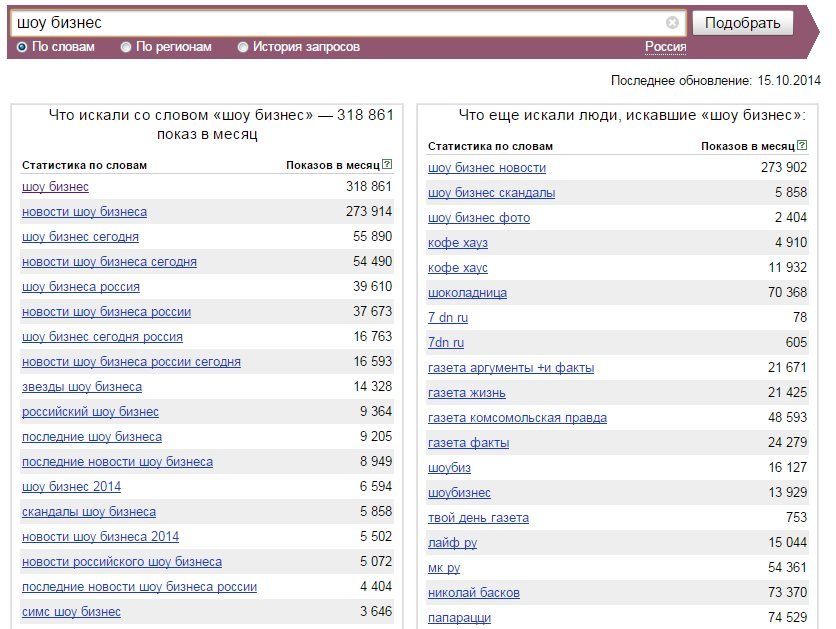Clear the search field with the X icon

[672, 22]
